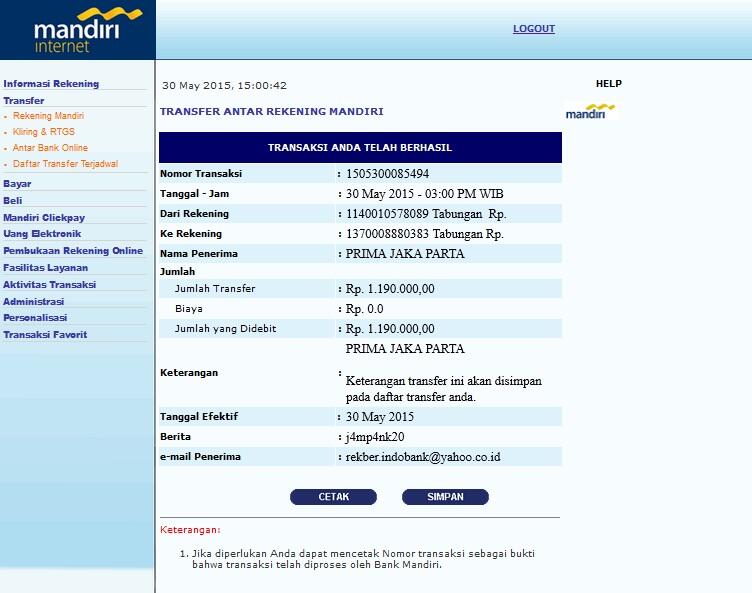Open Daftar Transfer Terjadwal
This screenshot has height=593, width=752.
(x=65, y=164)
